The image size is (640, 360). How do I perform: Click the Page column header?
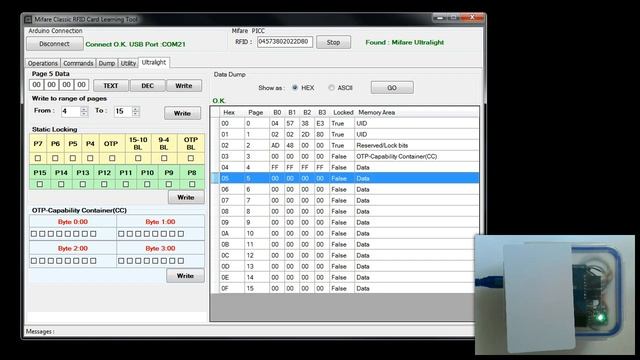click(x=256, y=112)
